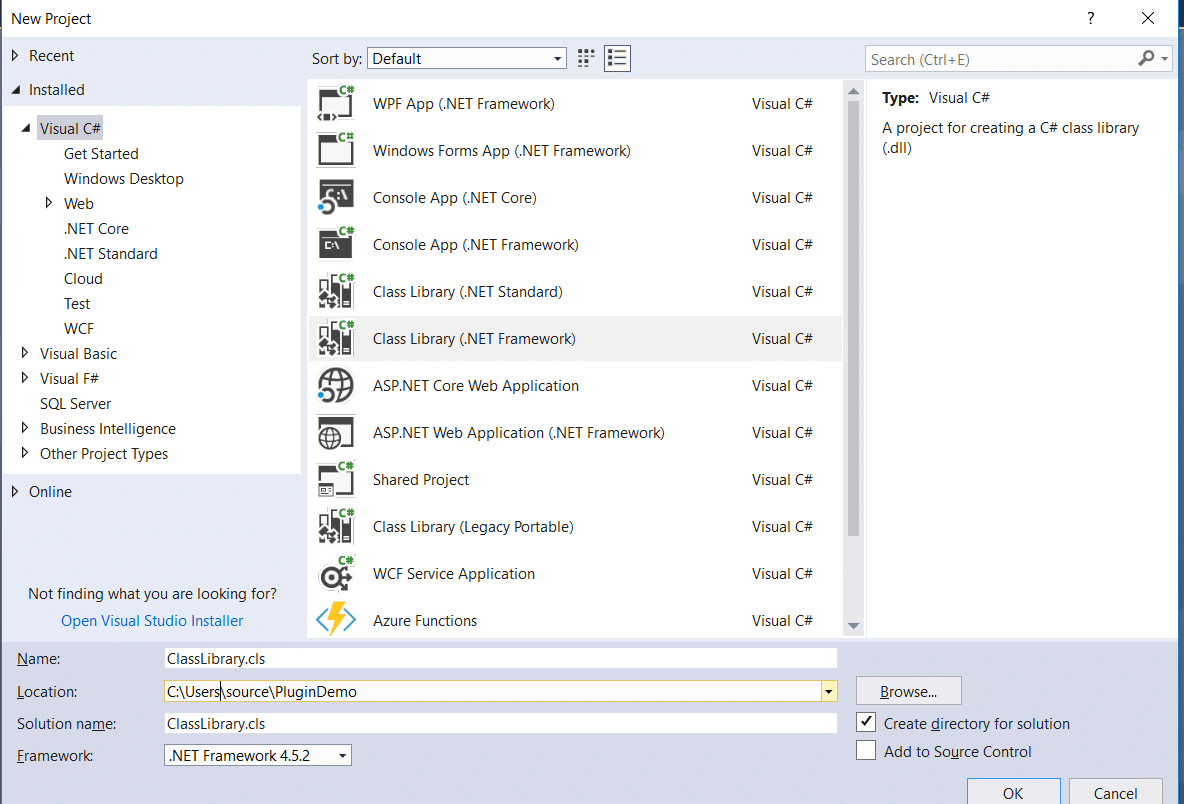Viewport: 1184px width, 804px height.
Task: Click the WCF Service Application gear icon
Action: (336, 574)
